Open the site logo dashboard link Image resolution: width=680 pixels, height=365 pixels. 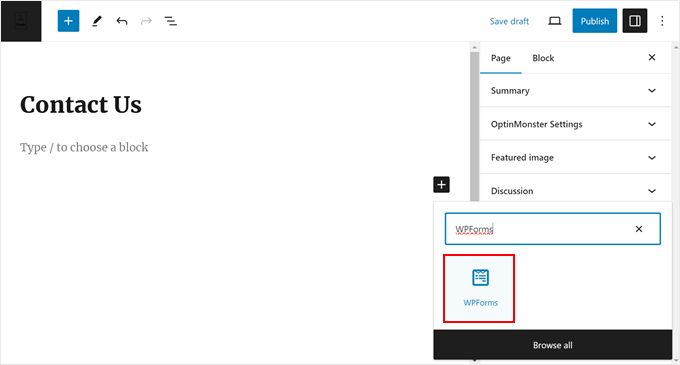pos(21,21)
